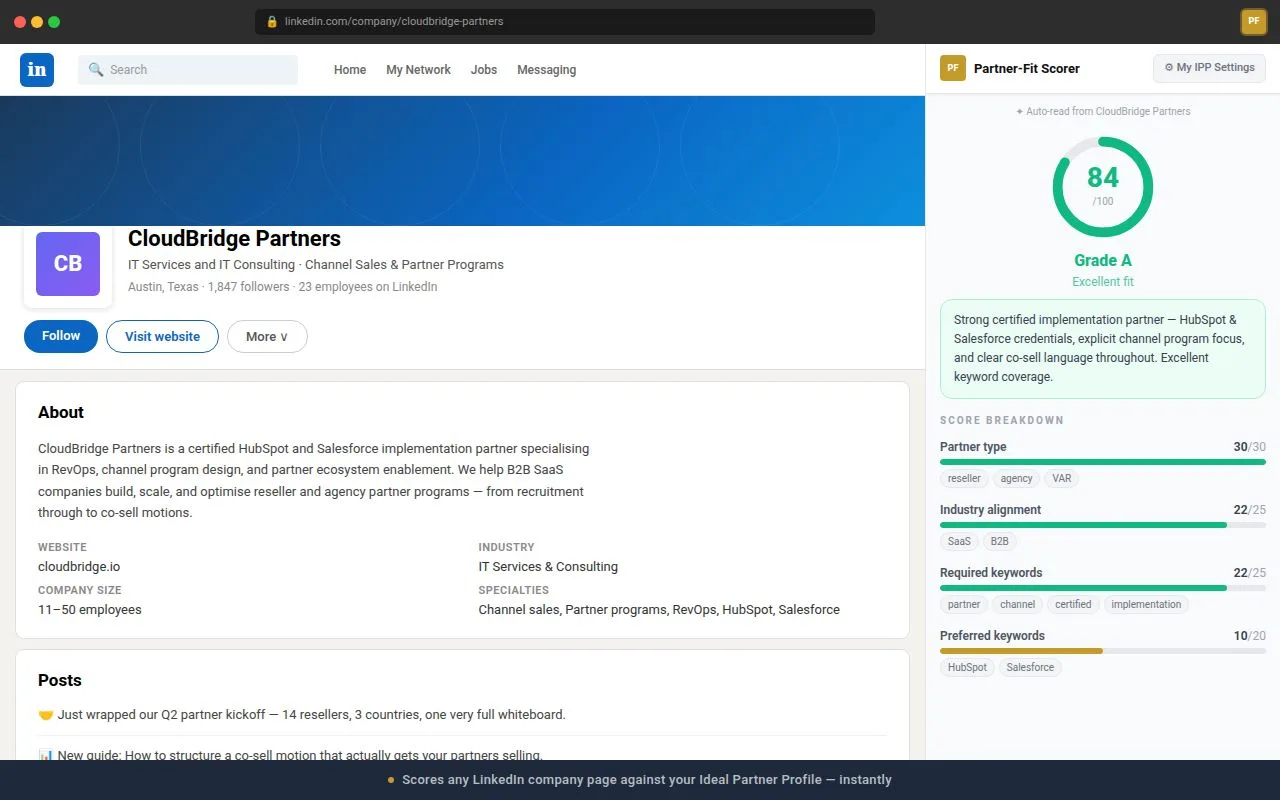Click the '23 employees on LinkedIn' text

368,287
